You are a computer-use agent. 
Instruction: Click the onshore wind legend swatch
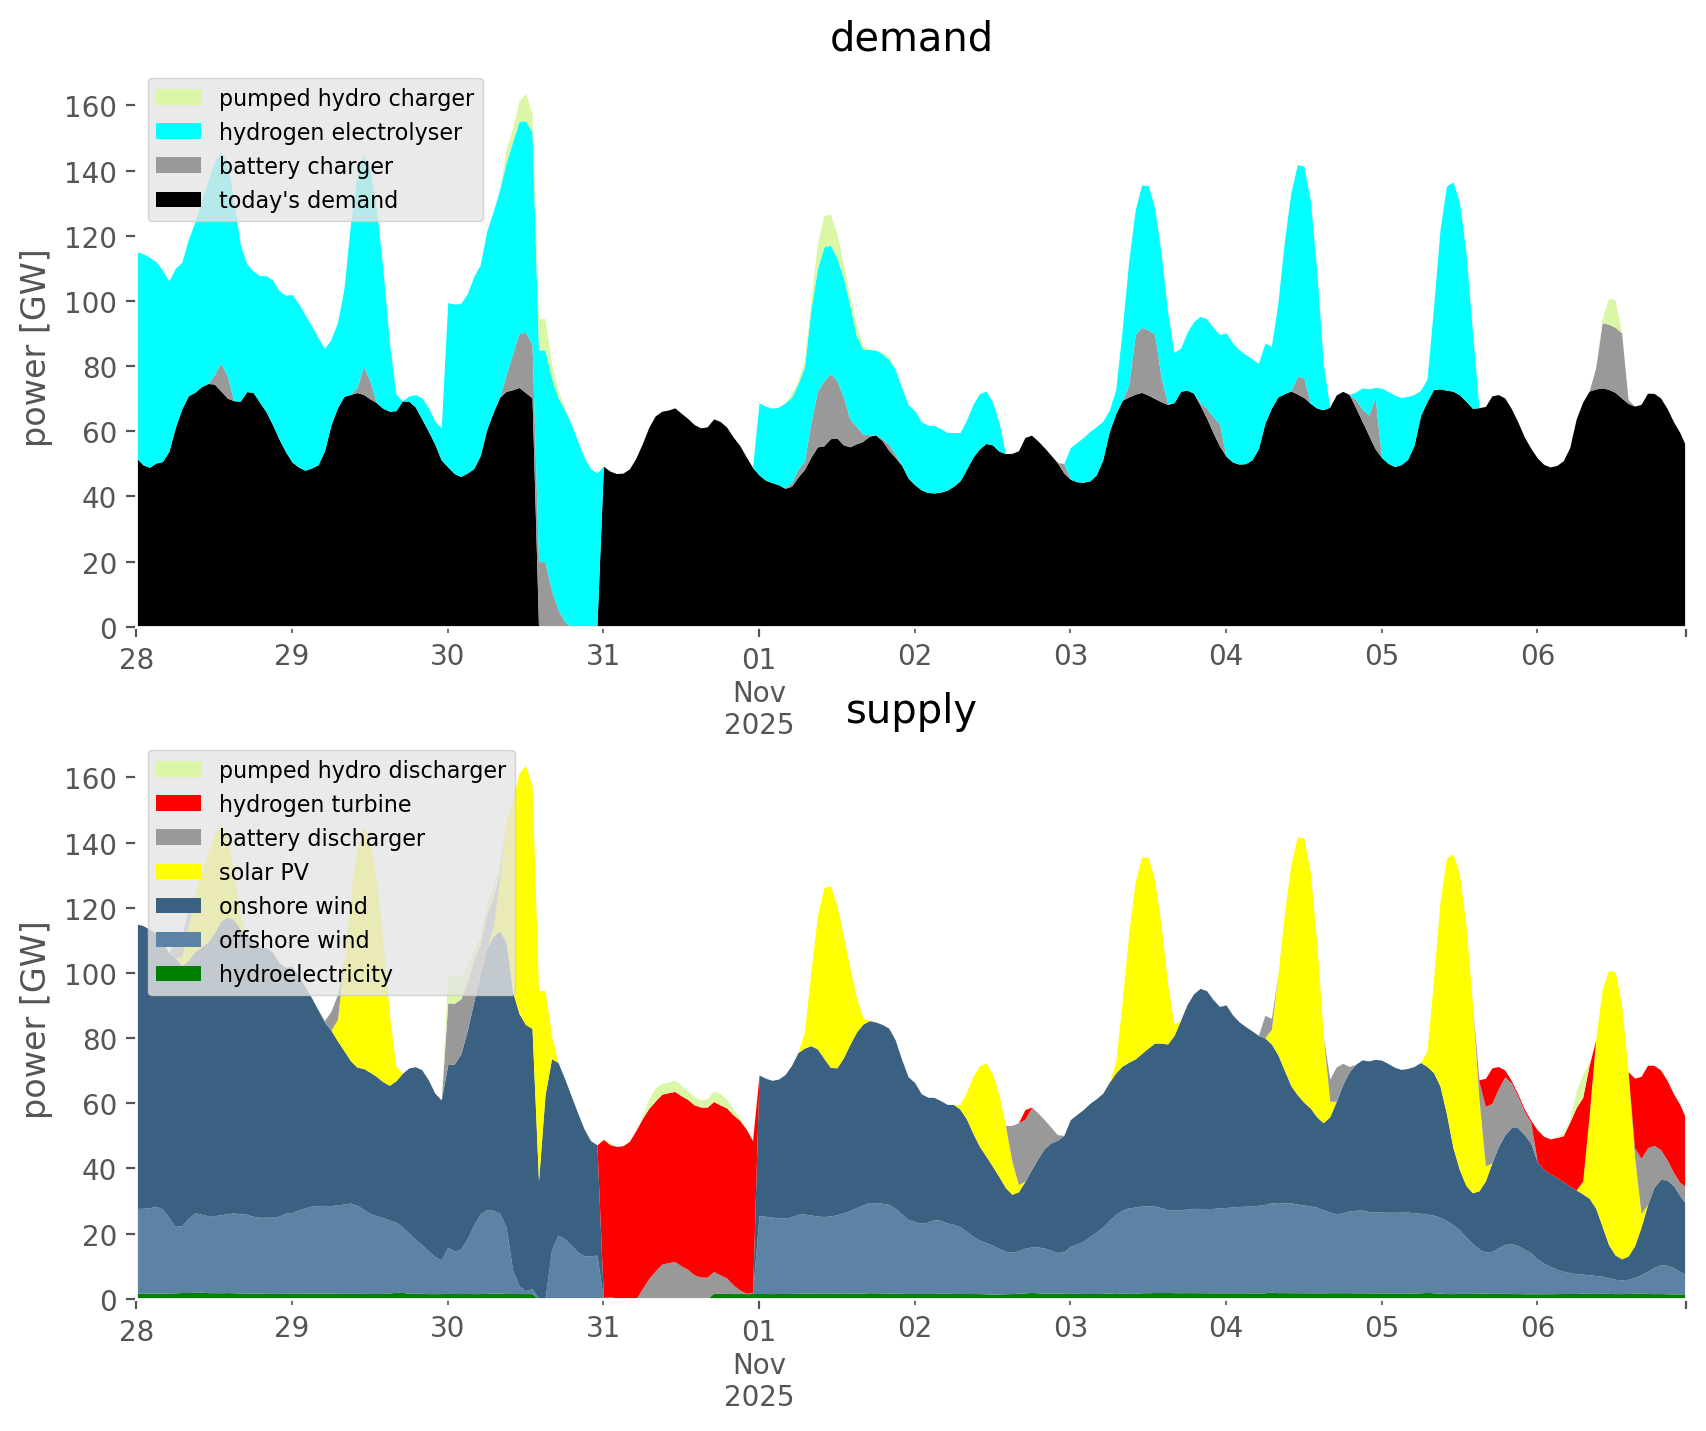tap(179, 906)
